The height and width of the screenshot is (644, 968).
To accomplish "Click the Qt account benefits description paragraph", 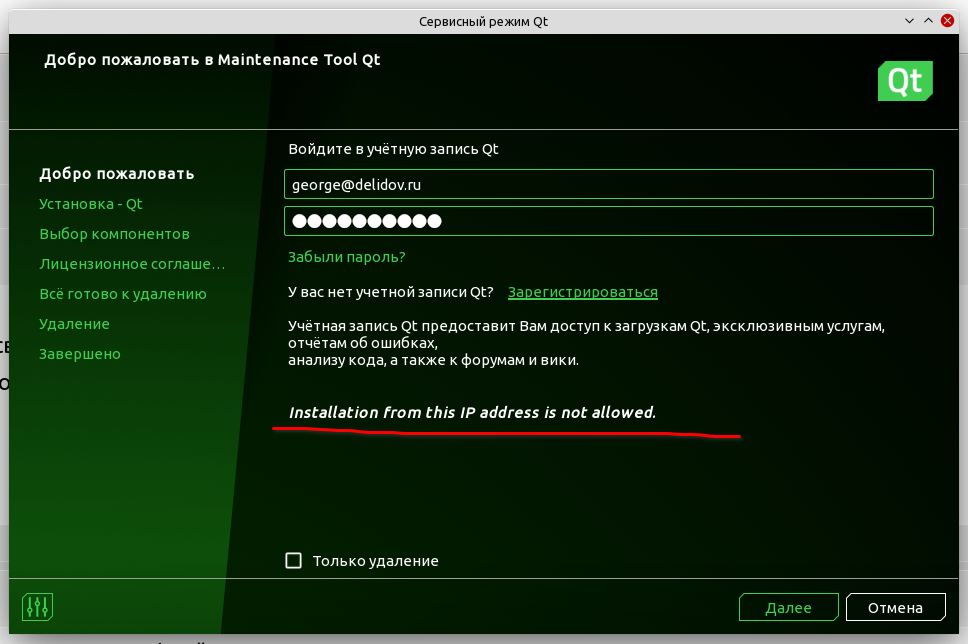I will [586, 343].
